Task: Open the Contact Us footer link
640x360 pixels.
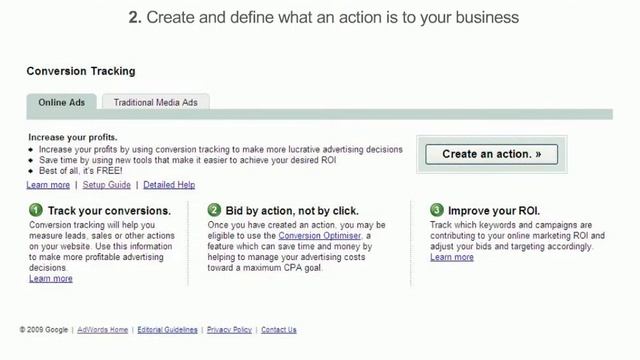Action: click(x=279, y=330)
